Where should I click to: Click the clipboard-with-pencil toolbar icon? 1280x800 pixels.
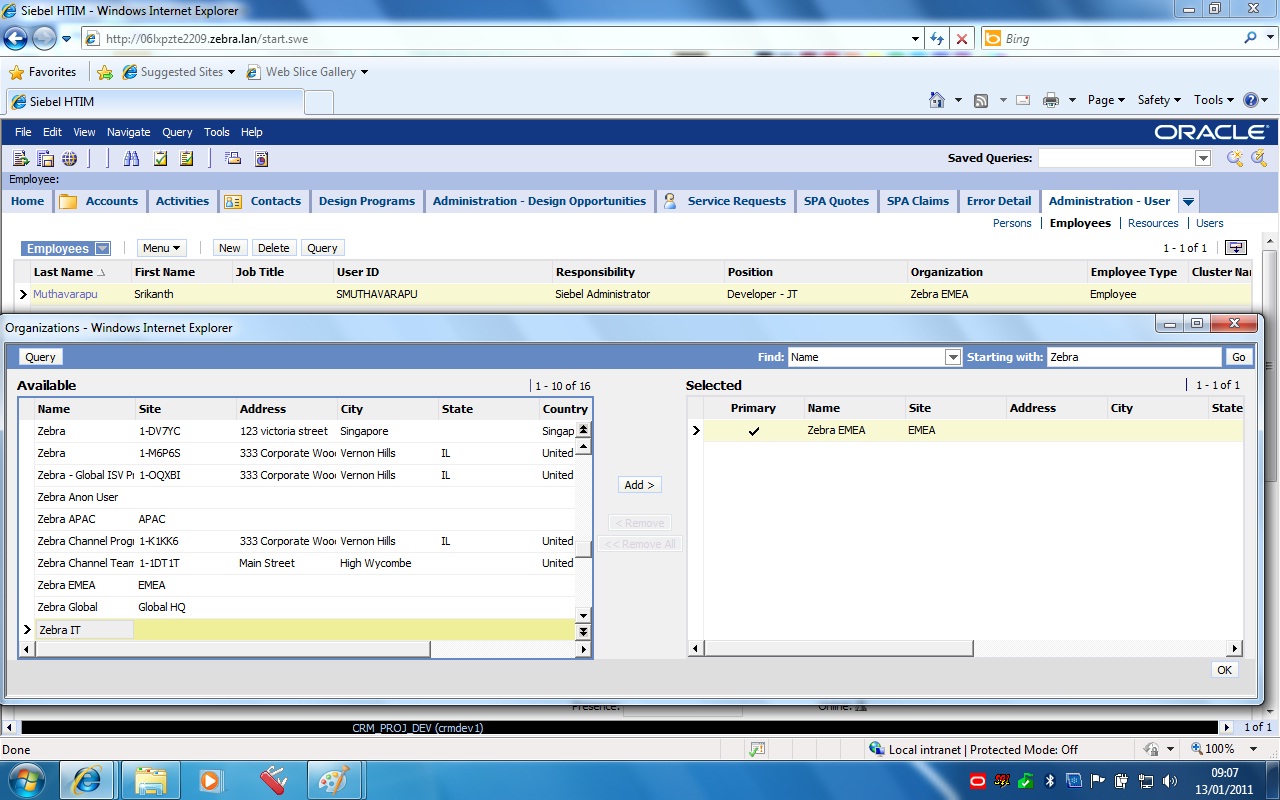186,158
